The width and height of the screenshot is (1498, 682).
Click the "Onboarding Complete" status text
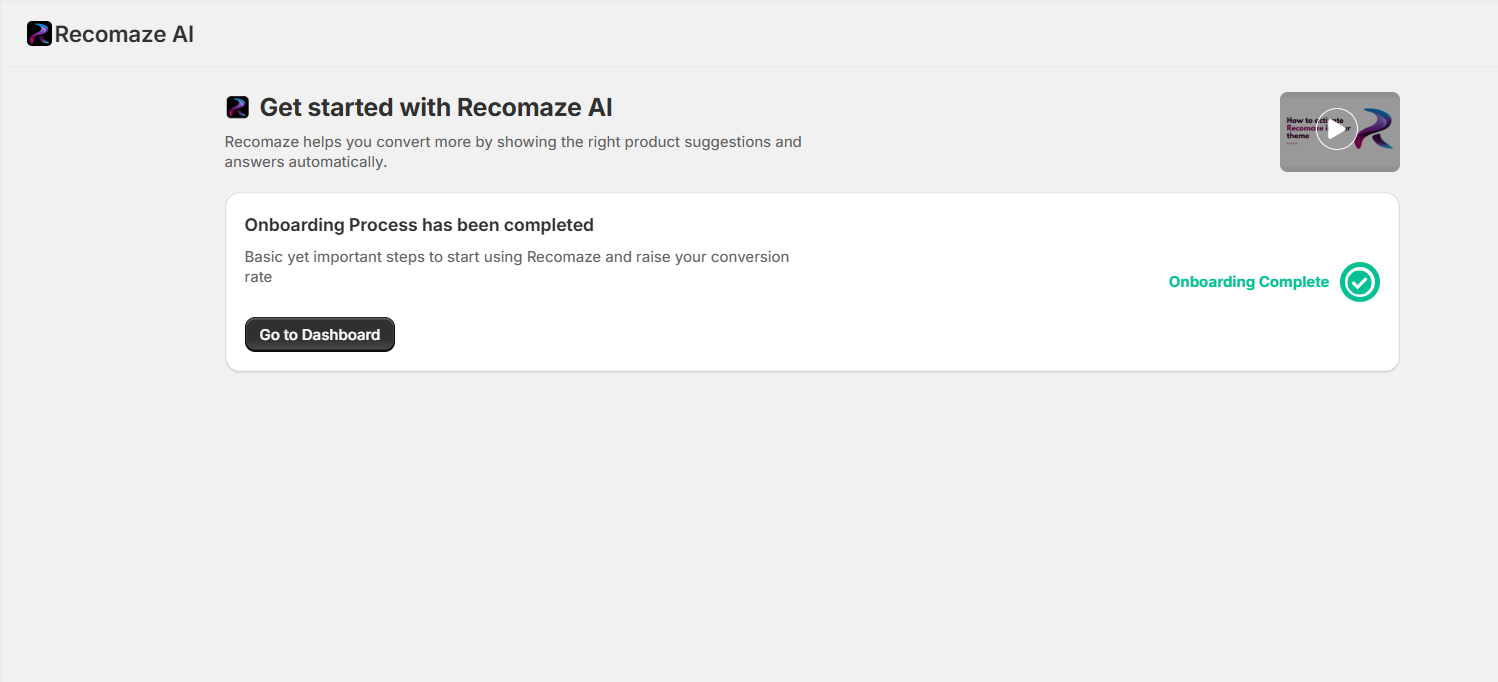pos(1249,282)
